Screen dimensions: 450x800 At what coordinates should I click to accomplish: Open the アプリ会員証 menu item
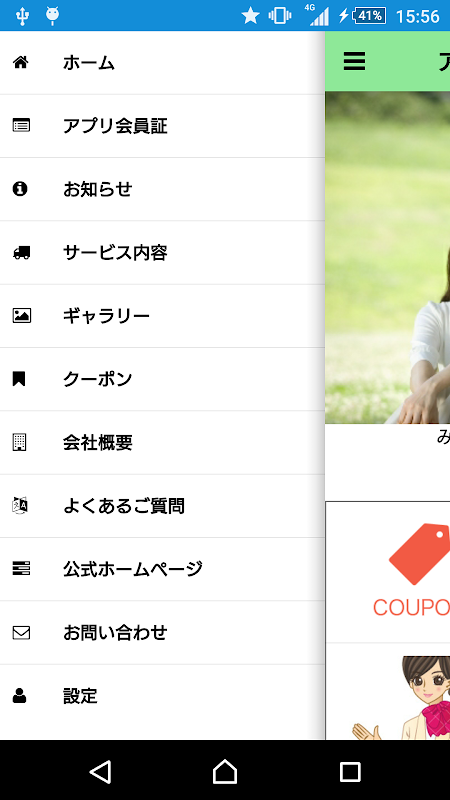pos(162,126)
